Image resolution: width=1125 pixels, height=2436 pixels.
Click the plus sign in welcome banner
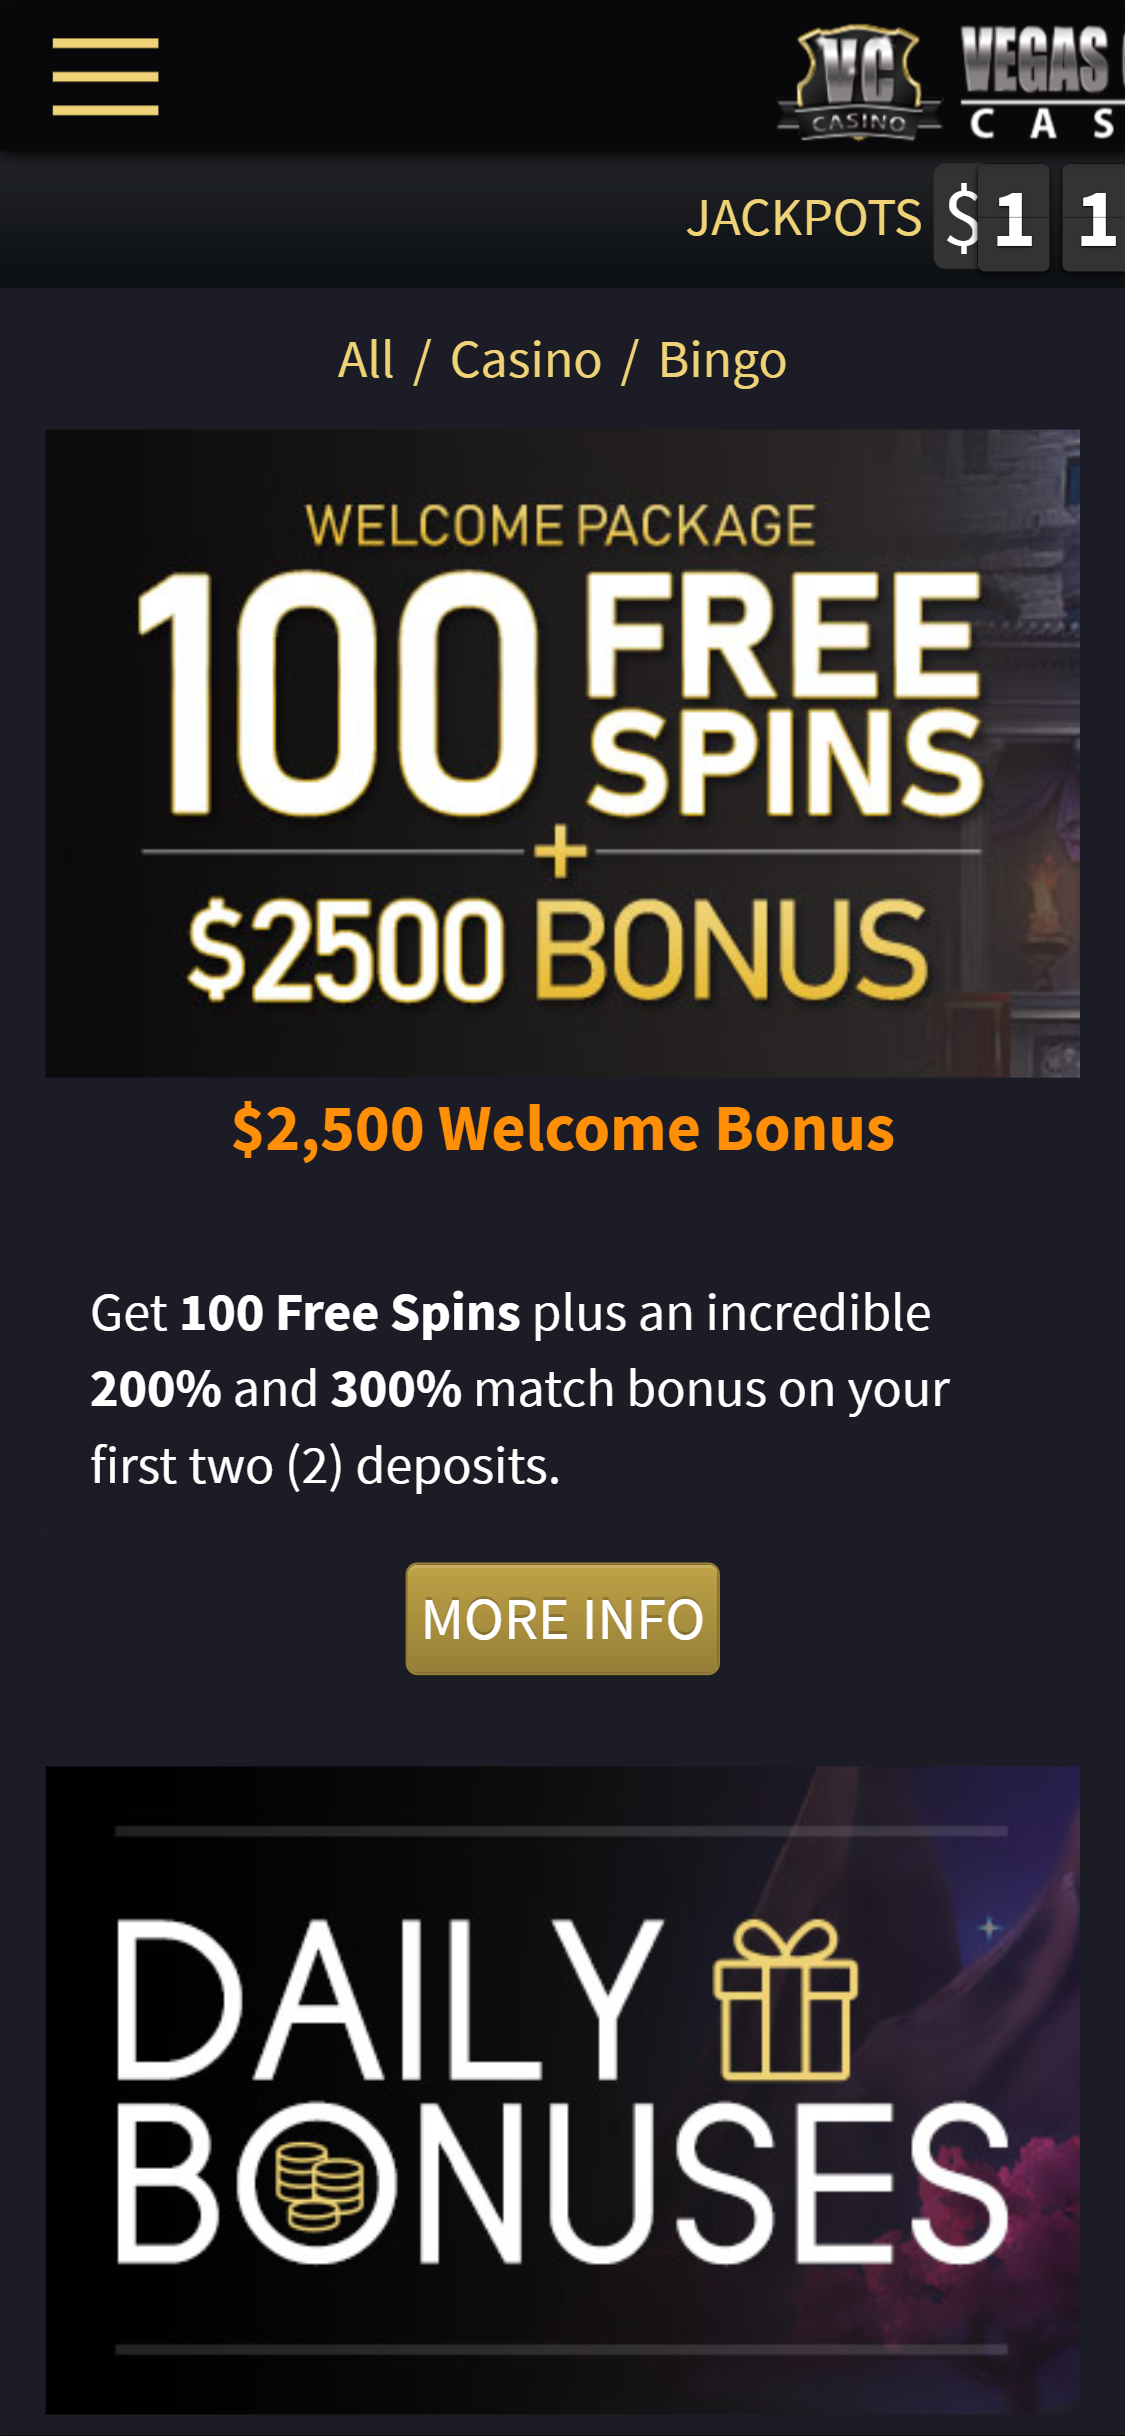(x=560, y=852)
